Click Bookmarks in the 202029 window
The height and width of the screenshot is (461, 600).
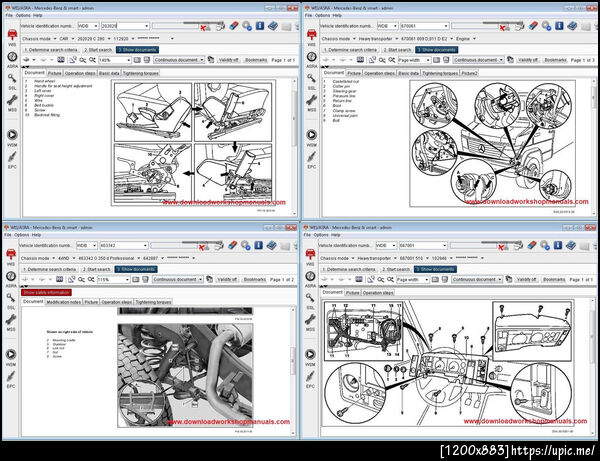256,60
